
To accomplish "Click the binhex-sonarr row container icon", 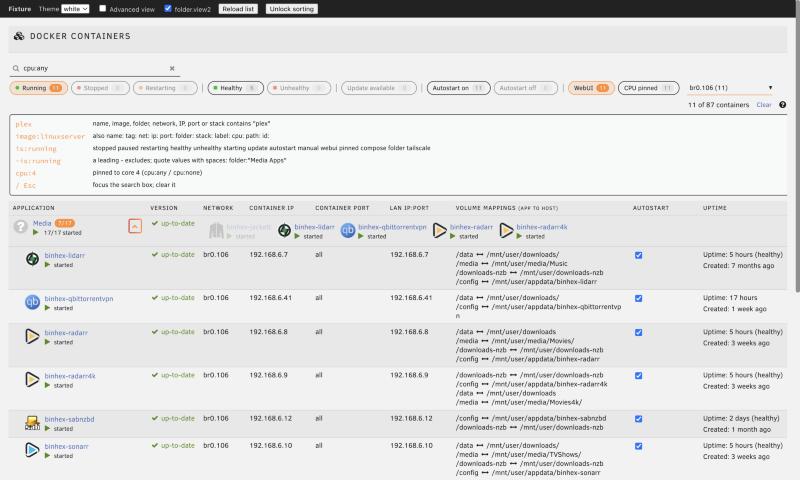I will point(32,450).
